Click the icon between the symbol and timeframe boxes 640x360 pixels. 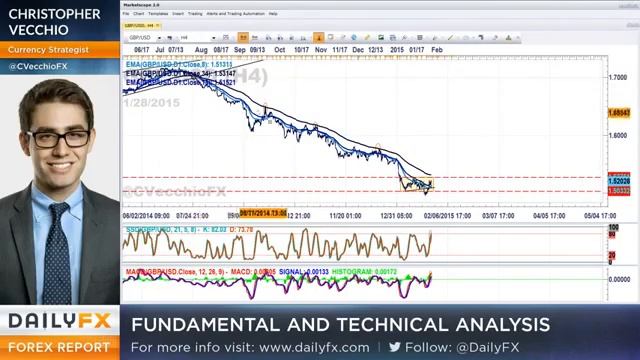coord(170,38)
